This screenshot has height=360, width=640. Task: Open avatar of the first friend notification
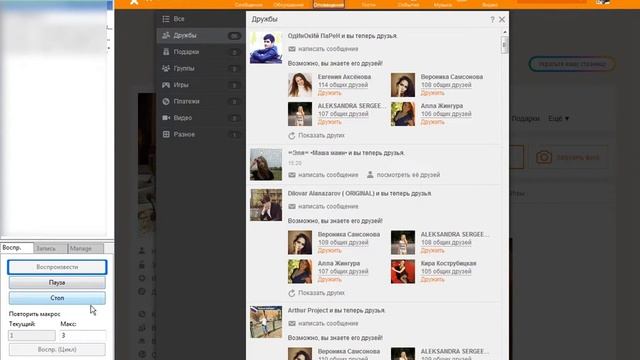(266, 48)
